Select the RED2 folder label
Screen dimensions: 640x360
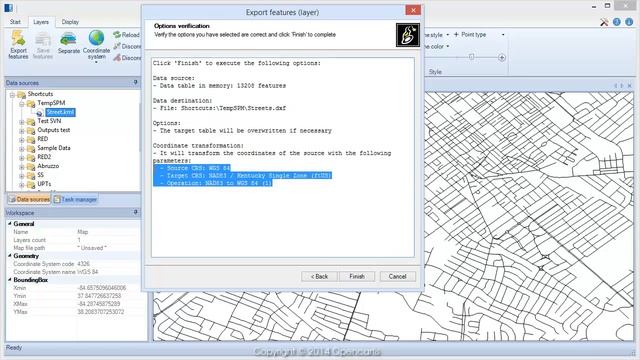[44, 157]
